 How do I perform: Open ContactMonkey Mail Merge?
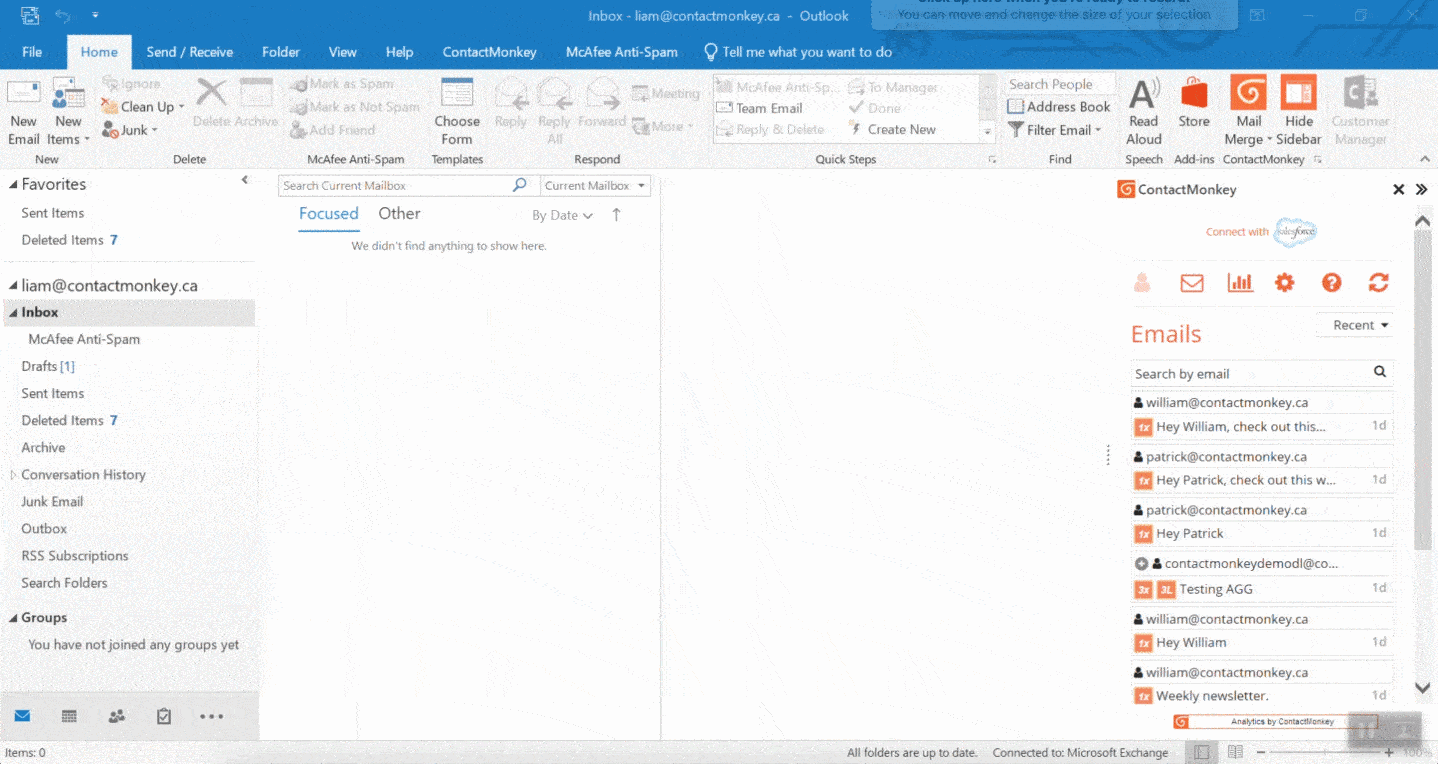(1249, 112)
